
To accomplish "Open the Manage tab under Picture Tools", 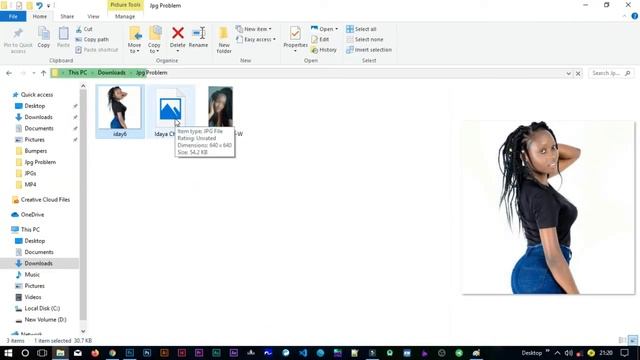I will pos(125,16).
